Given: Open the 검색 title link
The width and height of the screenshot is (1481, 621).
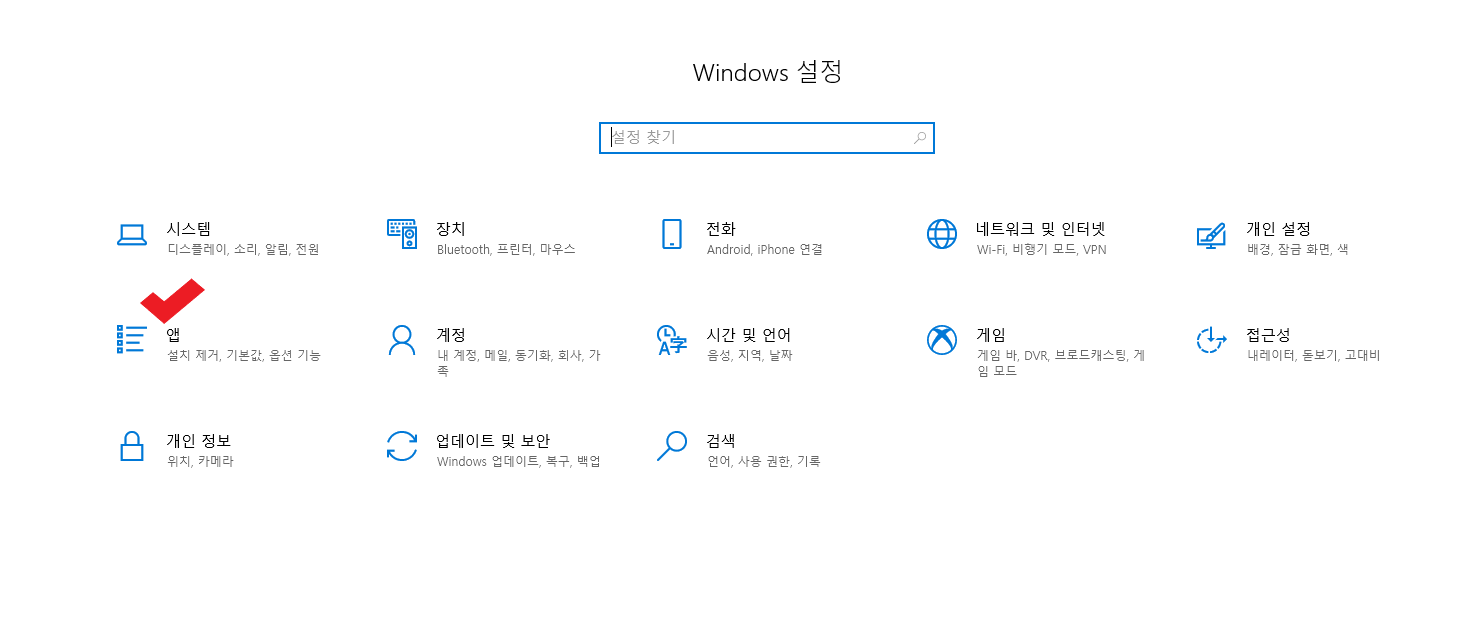Looking at the screenshot, I should point(721,441).
